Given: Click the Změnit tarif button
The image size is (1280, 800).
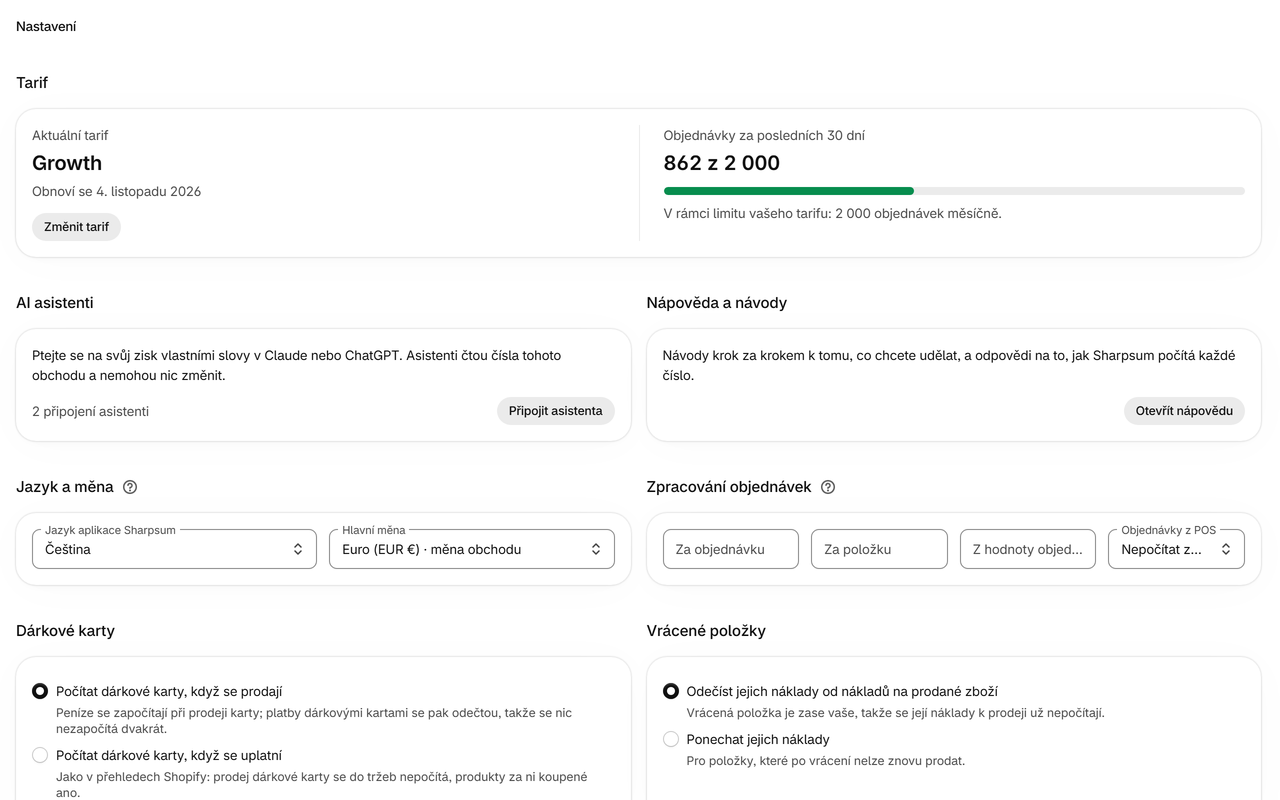Looking at the screenshot, I should [76, 227].
